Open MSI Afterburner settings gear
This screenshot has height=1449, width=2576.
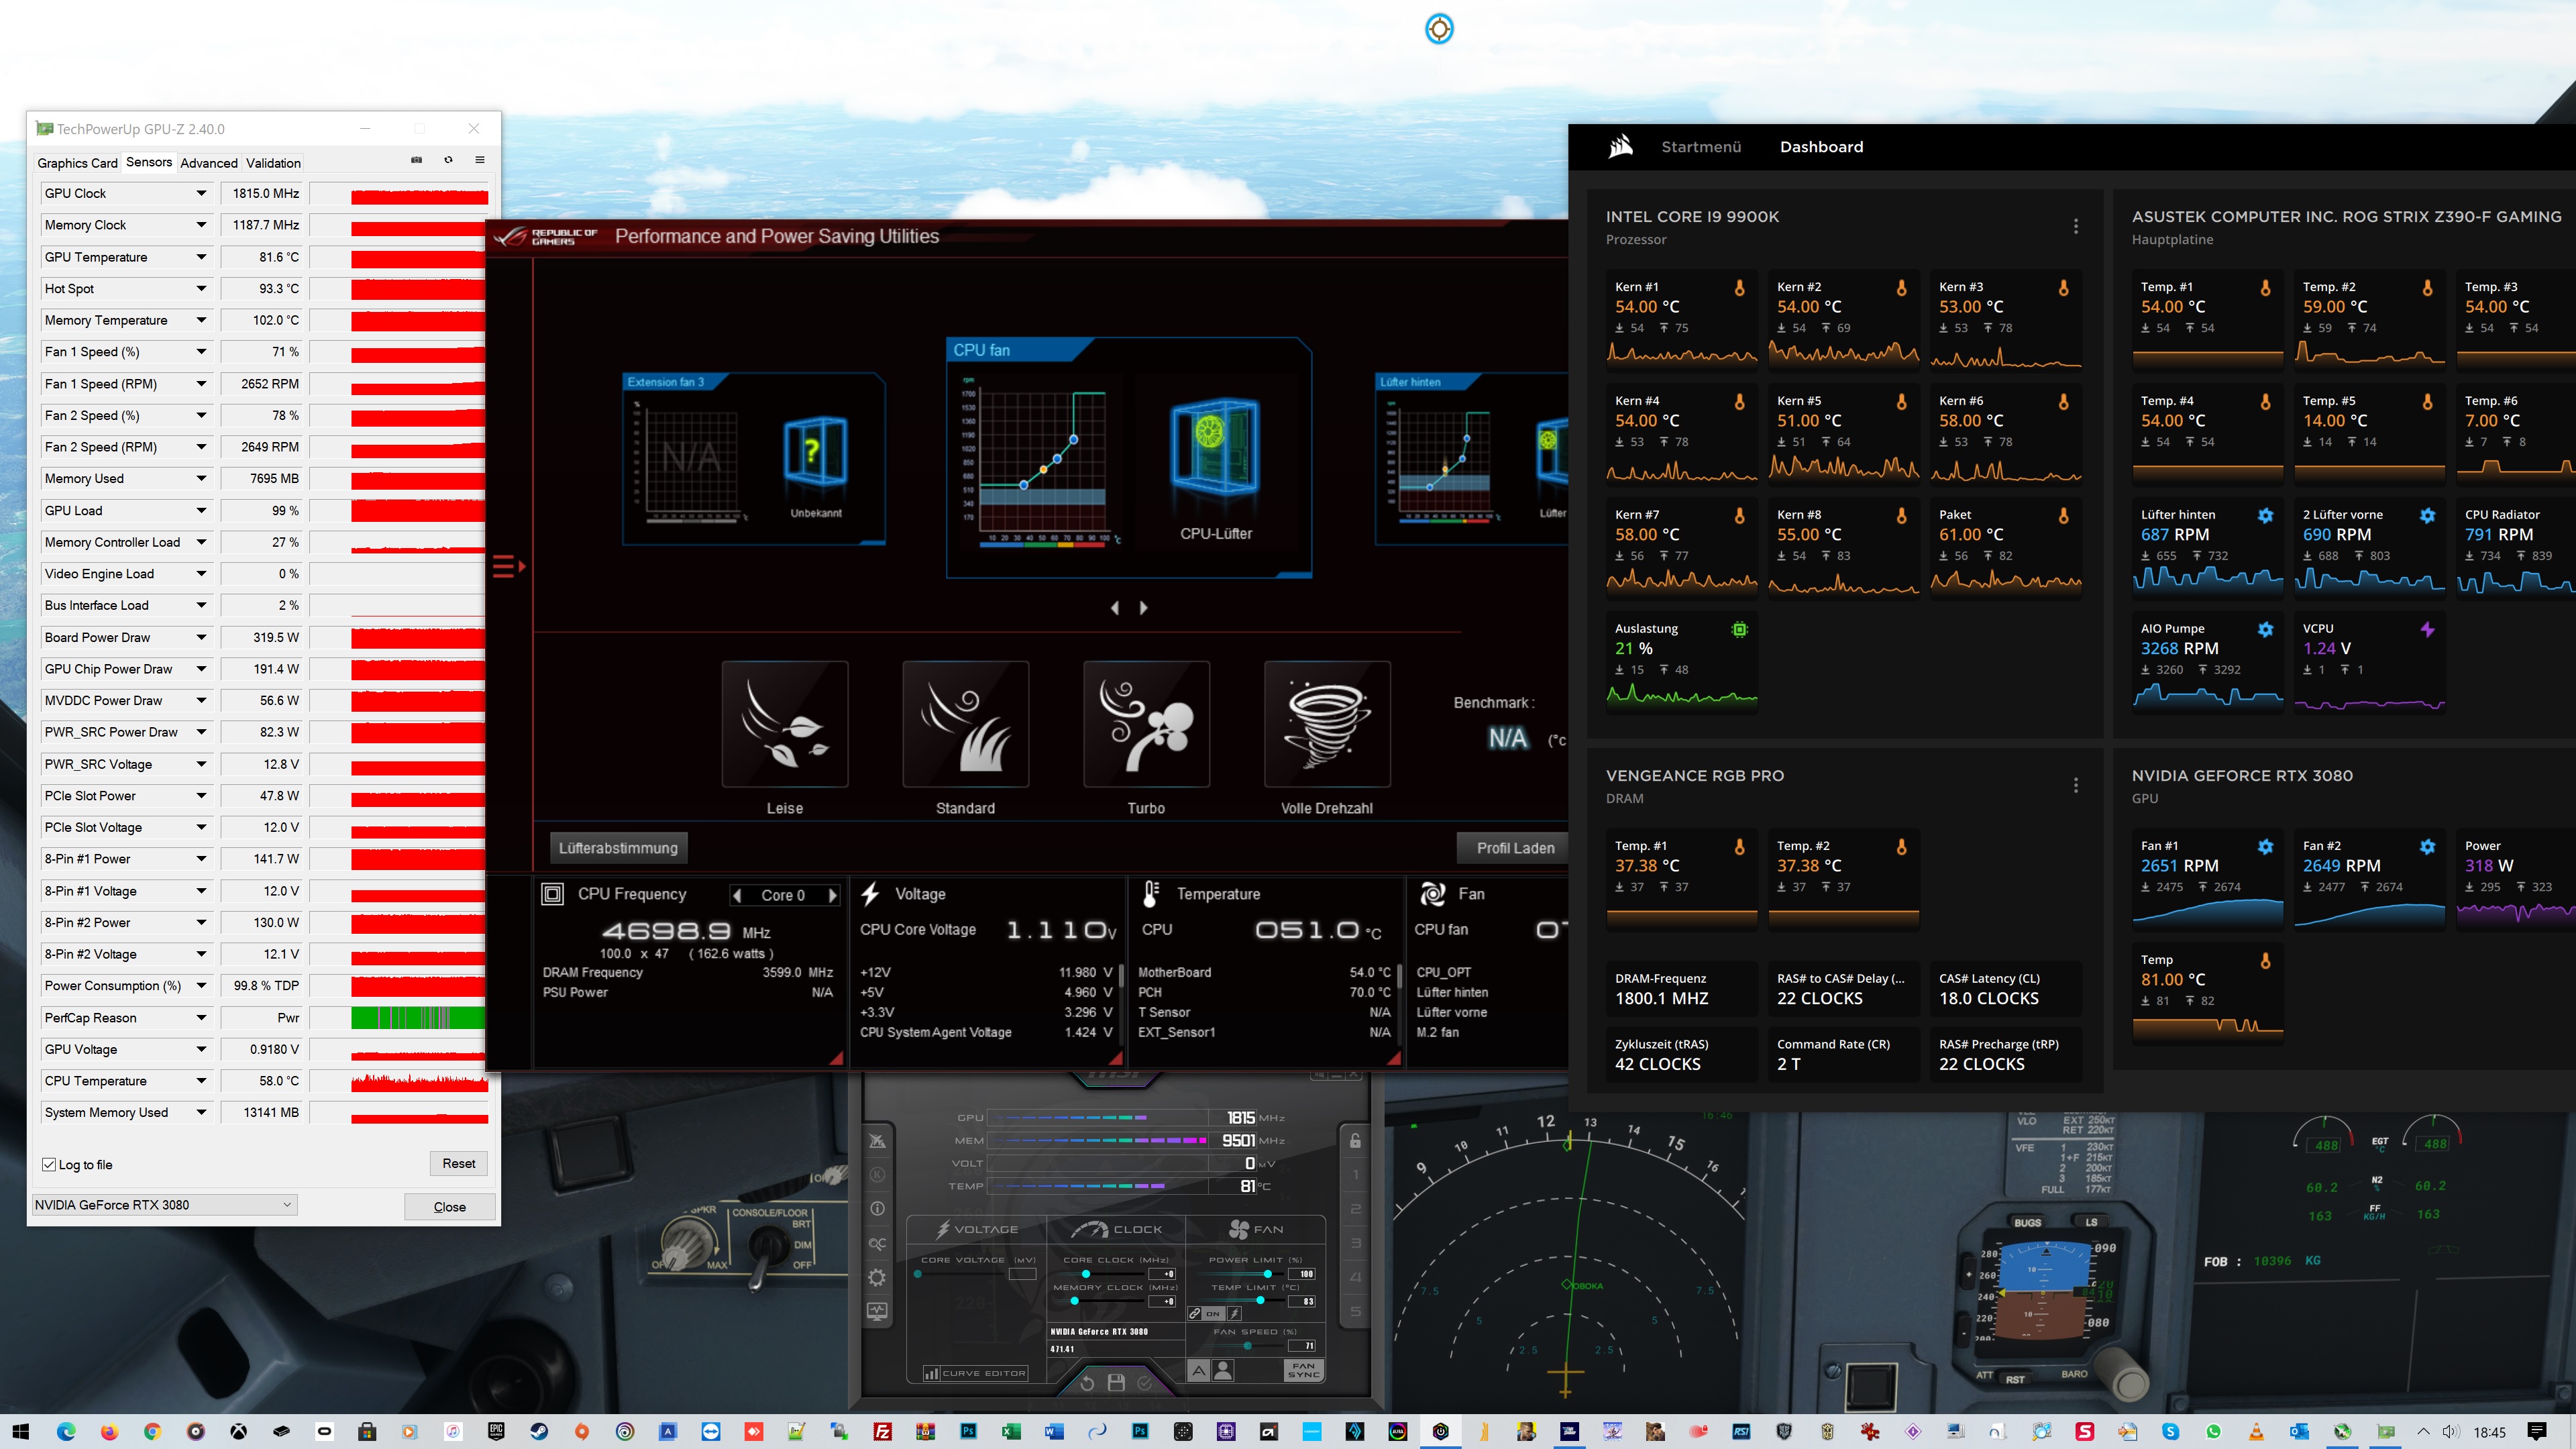877,1278
